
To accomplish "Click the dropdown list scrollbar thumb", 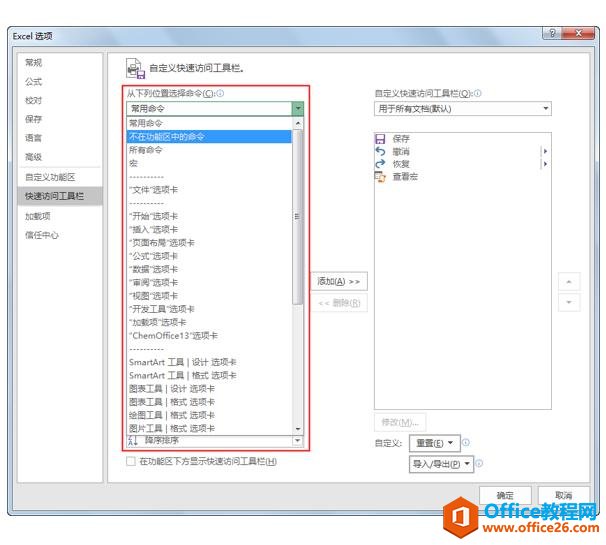I will click(298, 217).
